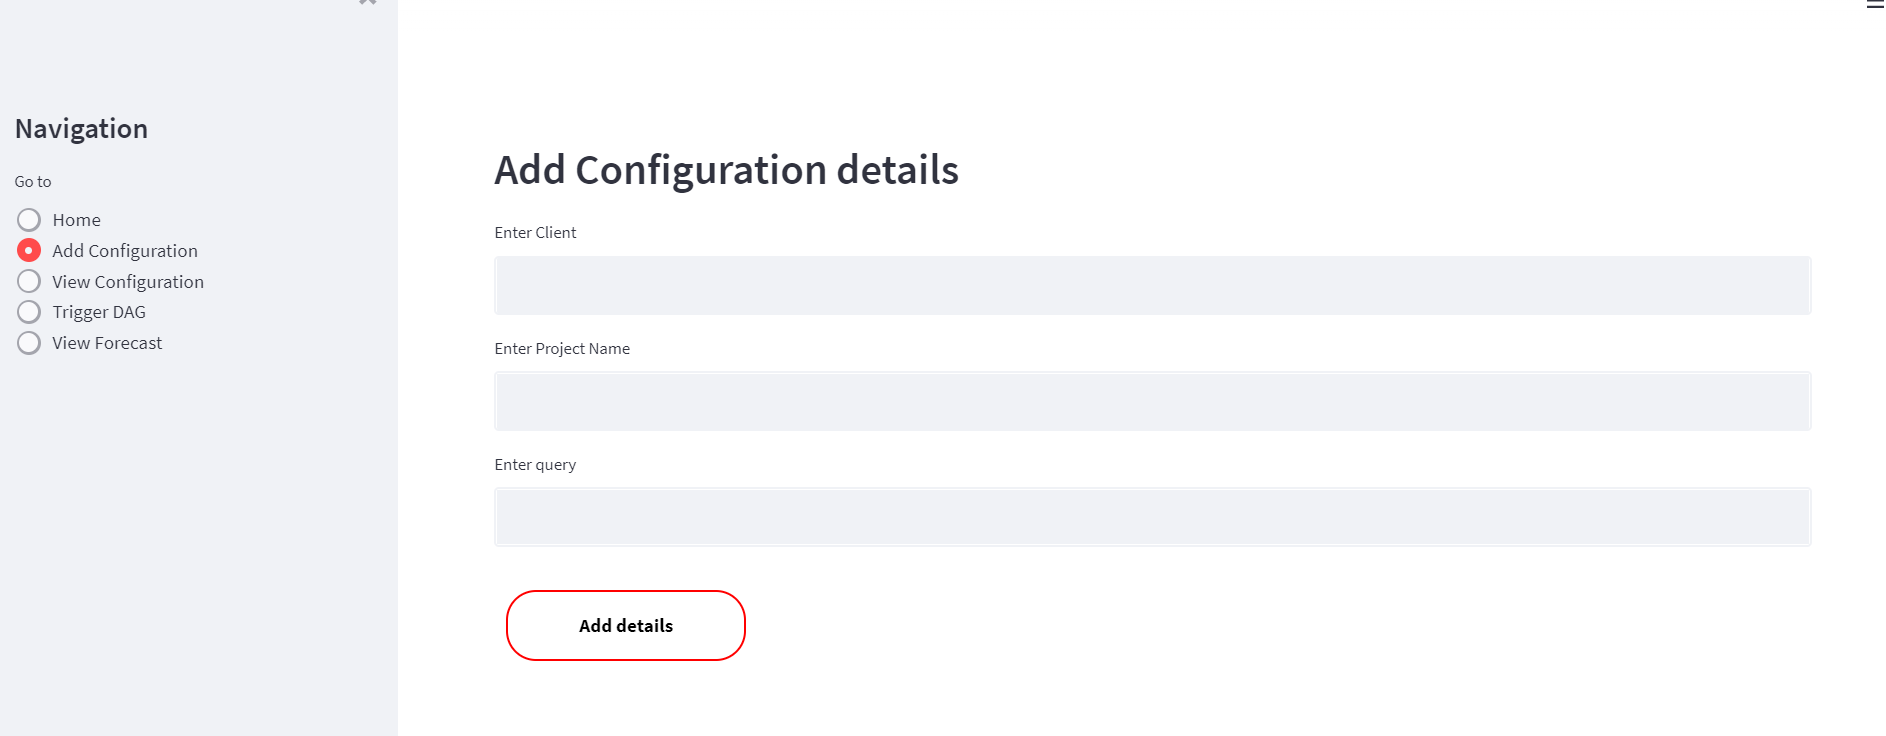Click the 'Enter Client' field label
The height and width of the screenshot is (736, 1886).
coord(535,233)
